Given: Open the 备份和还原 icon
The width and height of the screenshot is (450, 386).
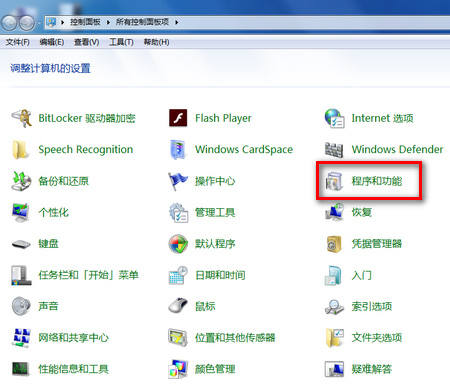Looking at the screenshot, I should (21, 181).
